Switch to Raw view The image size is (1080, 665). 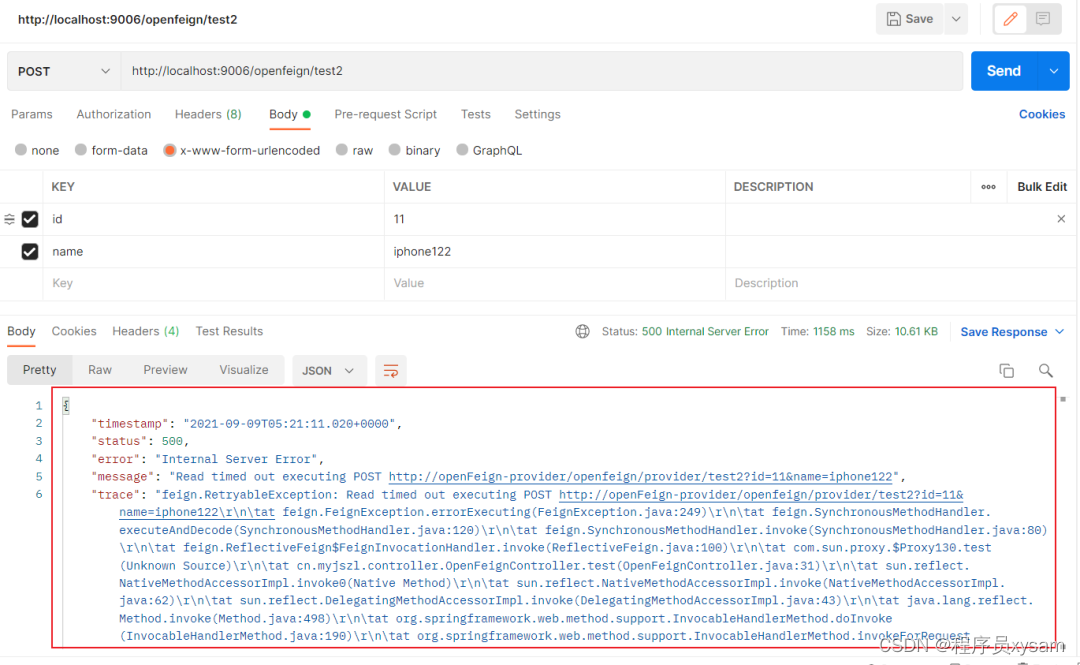tap(100, 370)
